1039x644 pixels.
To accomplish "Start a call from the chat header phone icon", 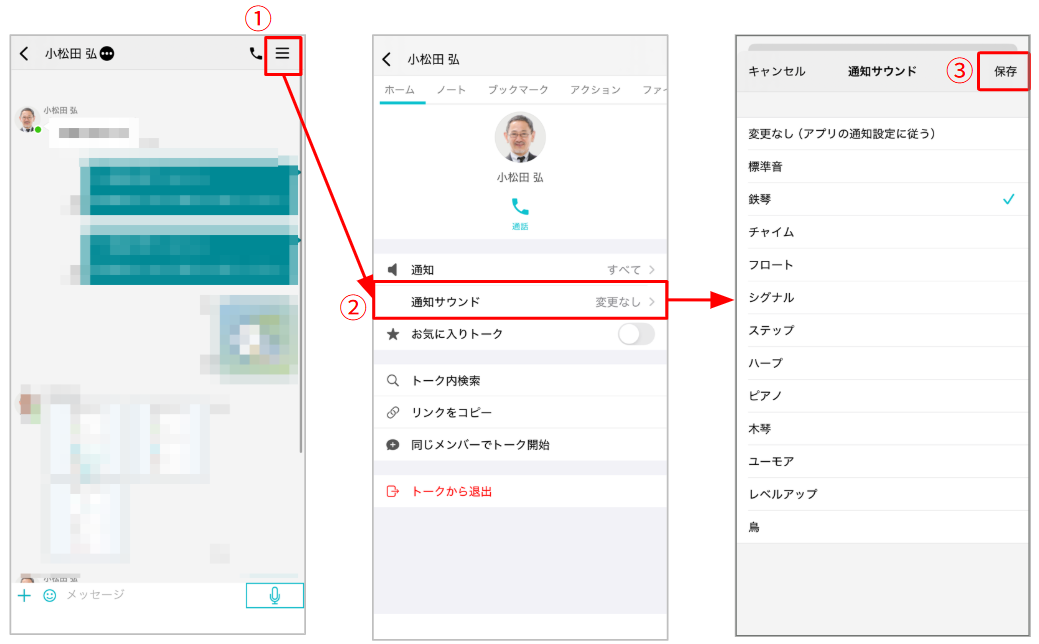I will pyautogui.click(x=256, y=54).
